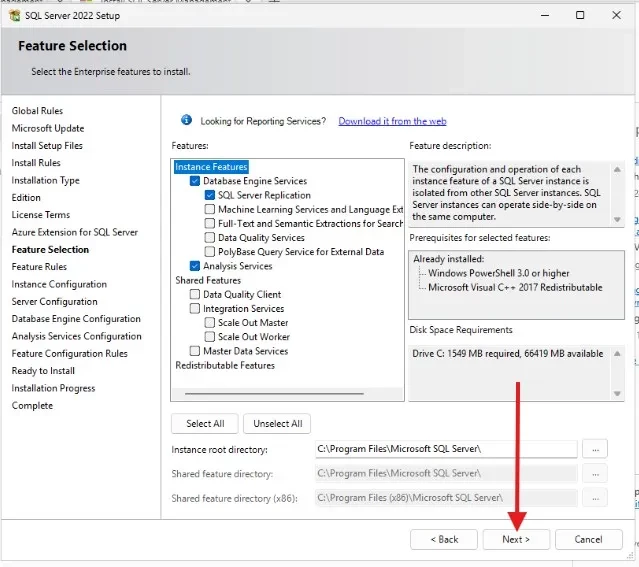This screenshot has width=639, height=567.
Task: Go back with the < Back button
Action: pyautogui.click(x=444, y=539)
